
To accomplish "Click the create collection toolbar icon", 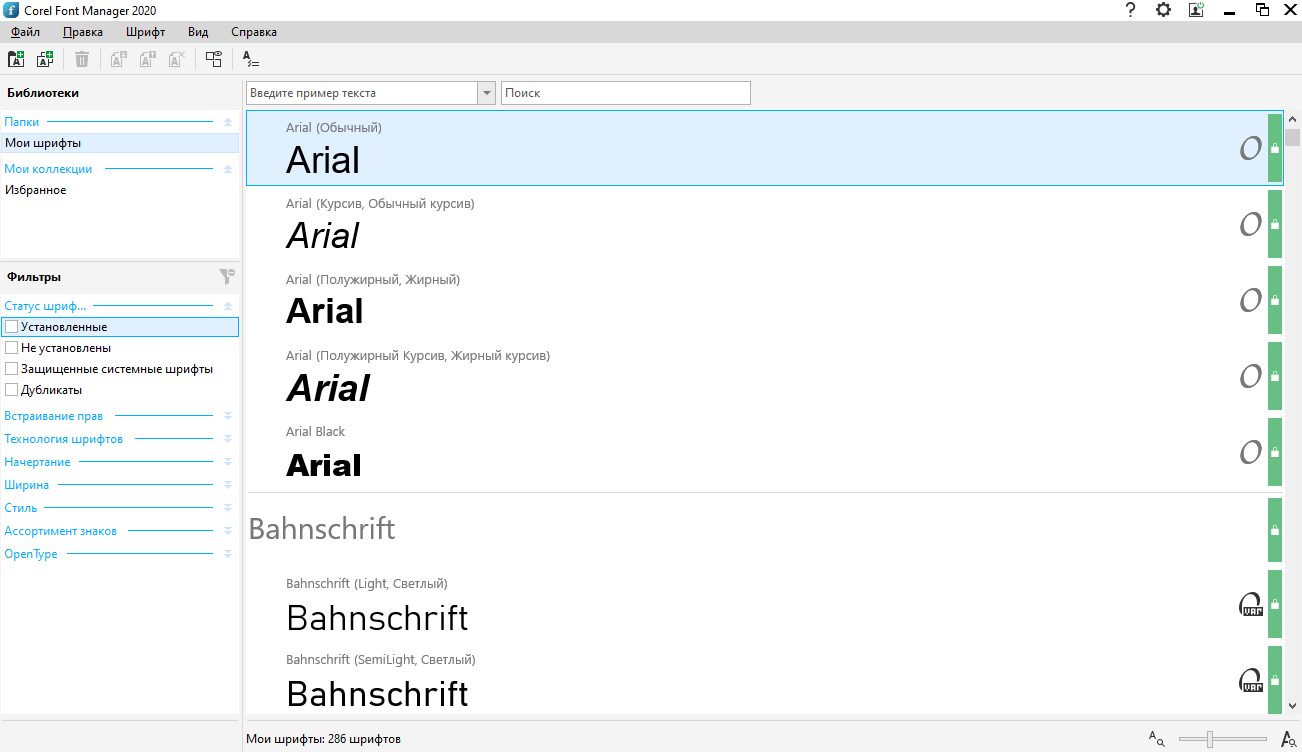I will [x=45, y=59].
